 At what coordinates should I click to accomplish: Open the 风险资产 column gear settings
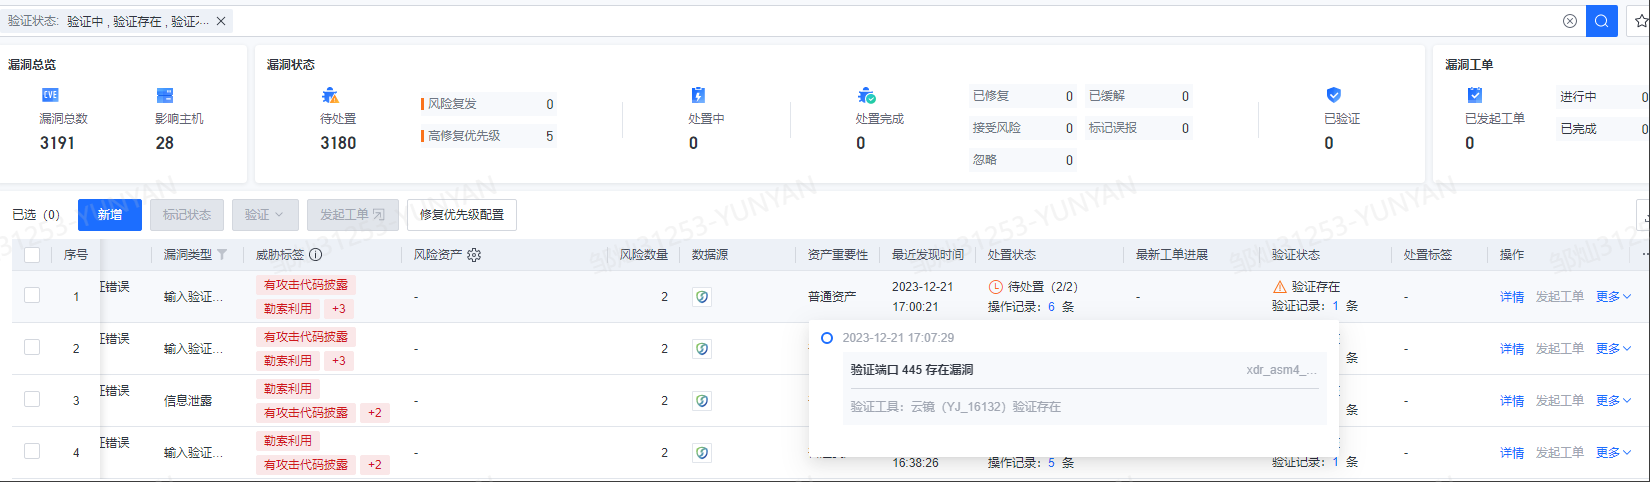coord(474,255)
